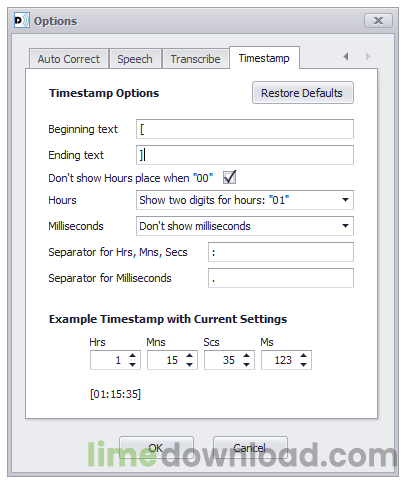Open the Speech tab
Screen dimensions: 405x486
click(135, 59)
